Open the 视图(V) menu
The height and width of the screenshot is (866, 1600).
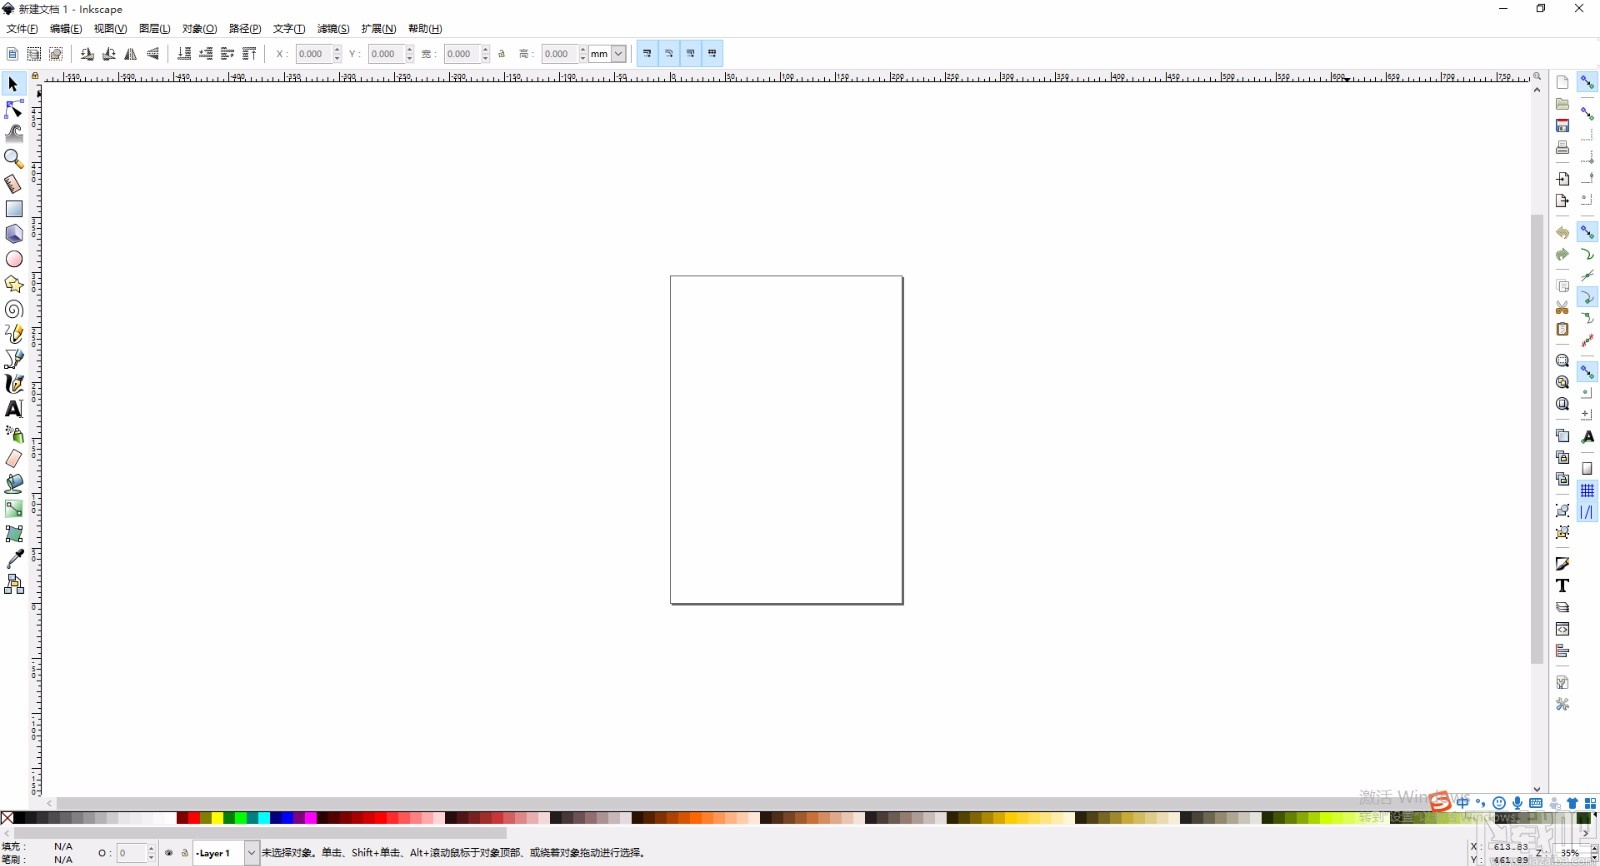coord(110,29)
